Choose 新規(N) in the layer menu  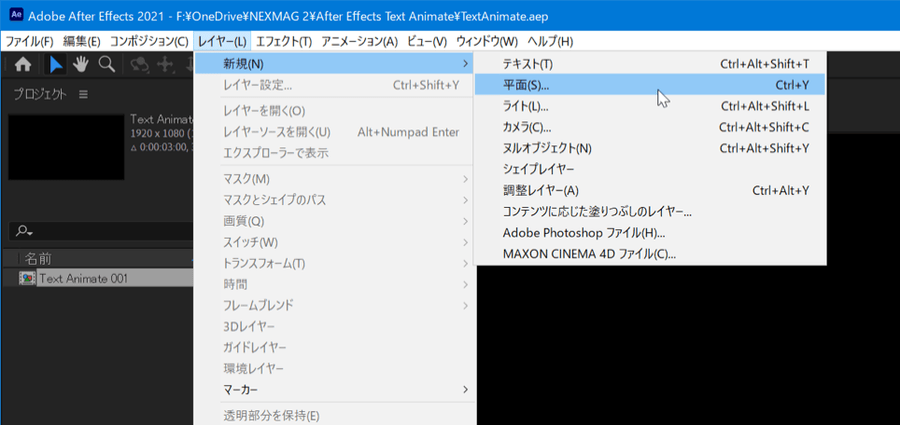point(334,63)
